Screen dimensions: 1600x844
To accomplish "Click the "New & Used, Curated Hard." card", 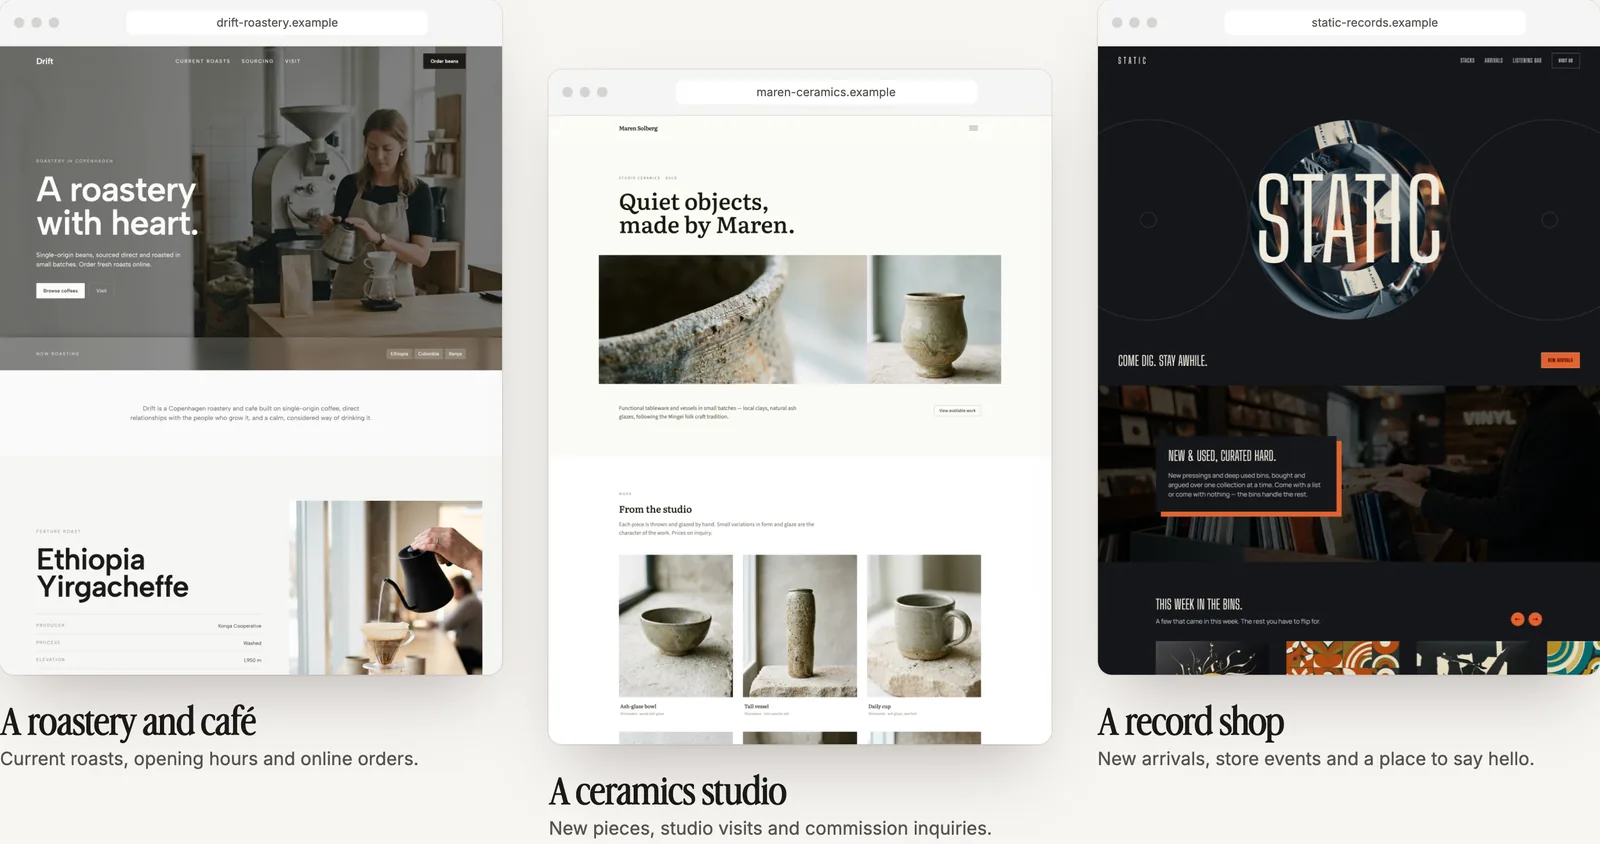I will (x=1249, y=475).
